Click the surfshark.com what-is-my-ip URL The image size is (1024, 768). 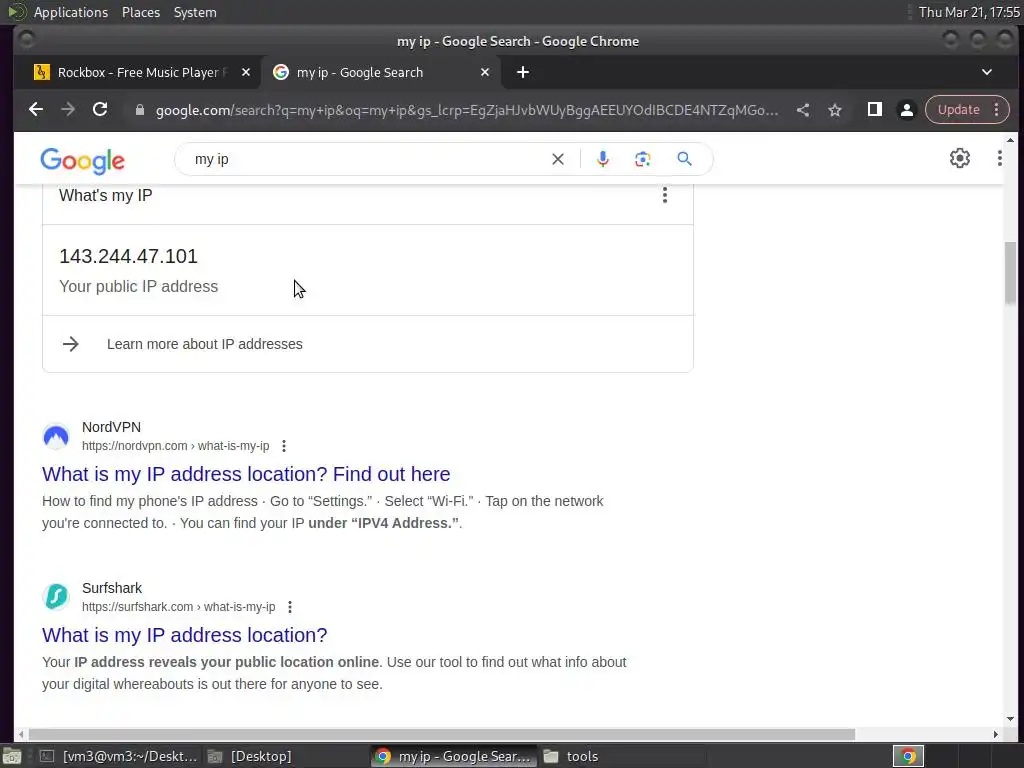point(179,607)
